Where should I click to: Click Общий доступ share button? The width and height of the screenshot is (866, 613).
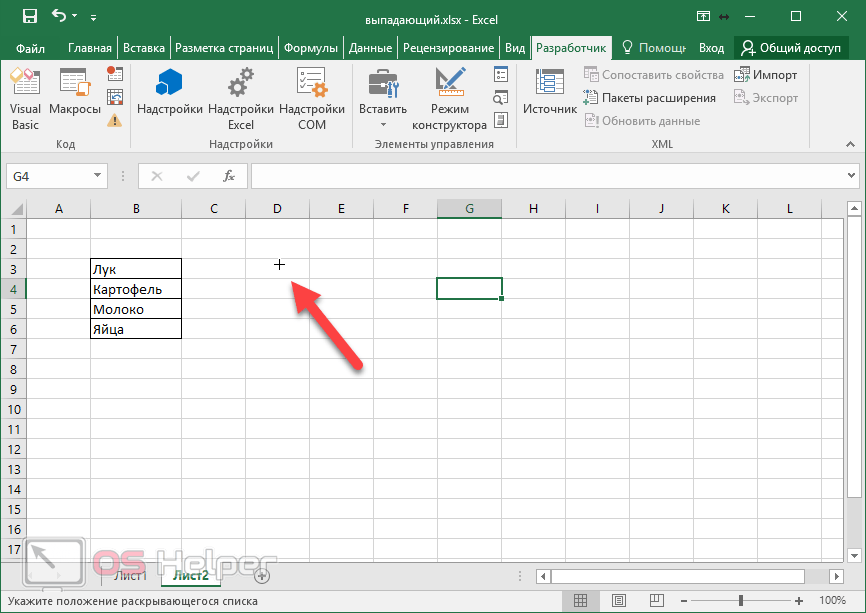791,48
